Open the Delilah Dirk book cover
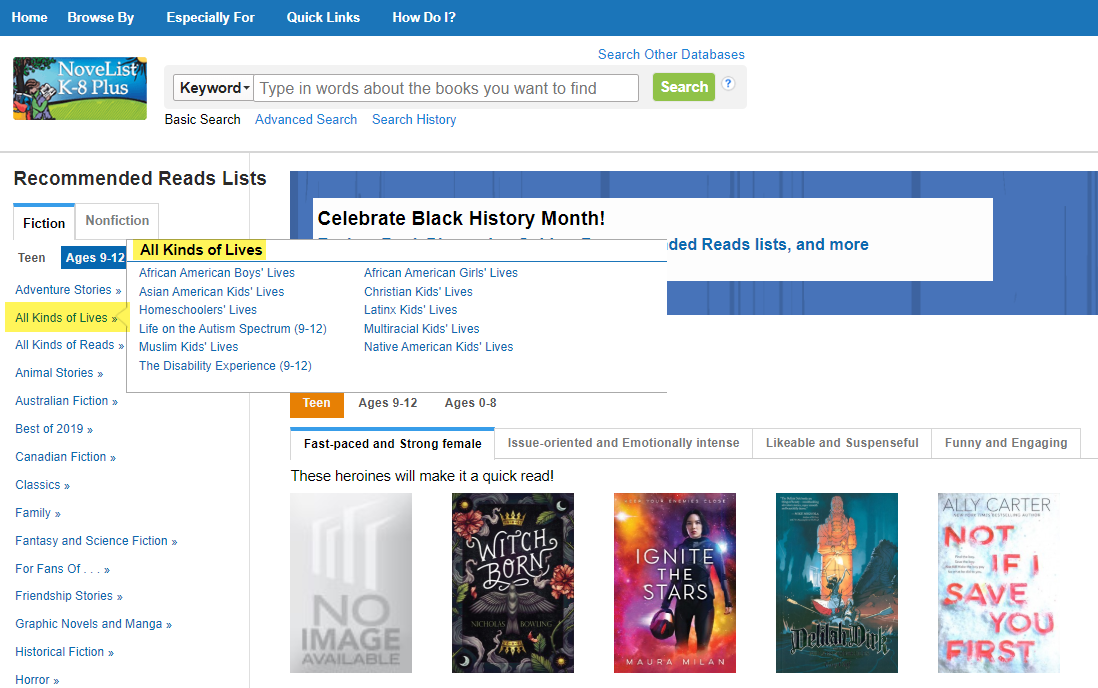Viewport: 1098px width, 688px height. pyautogui.click(x=837, y=582)
